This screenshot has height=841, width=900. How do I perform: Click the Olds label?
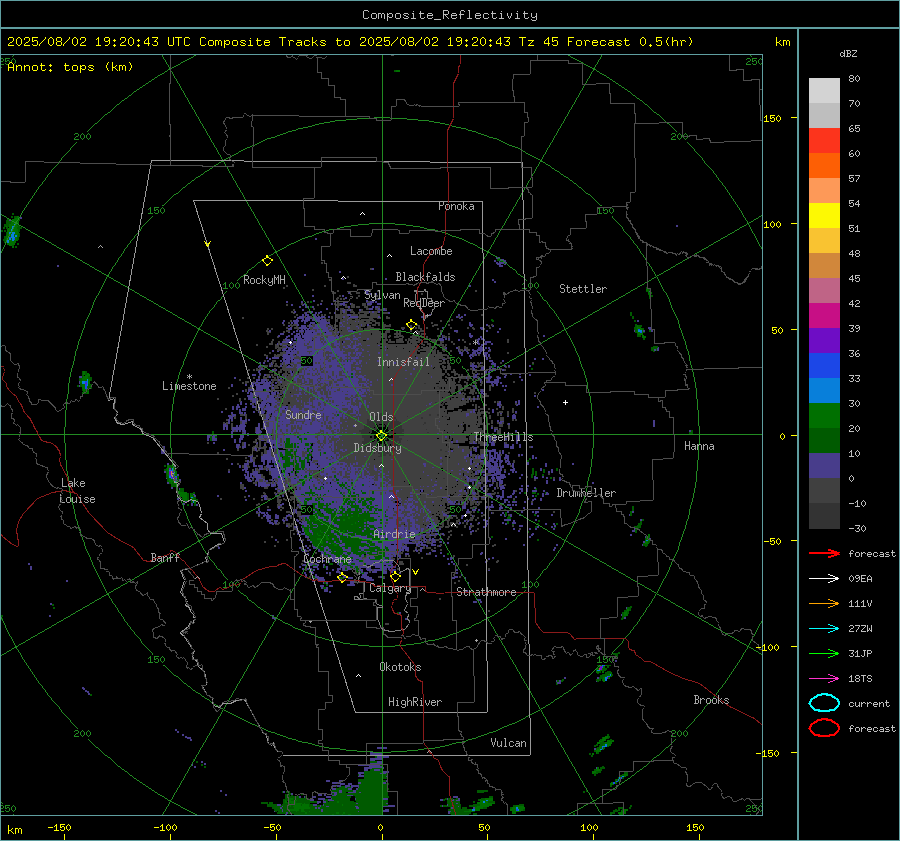pyautogui.click(x=381, y=417)
